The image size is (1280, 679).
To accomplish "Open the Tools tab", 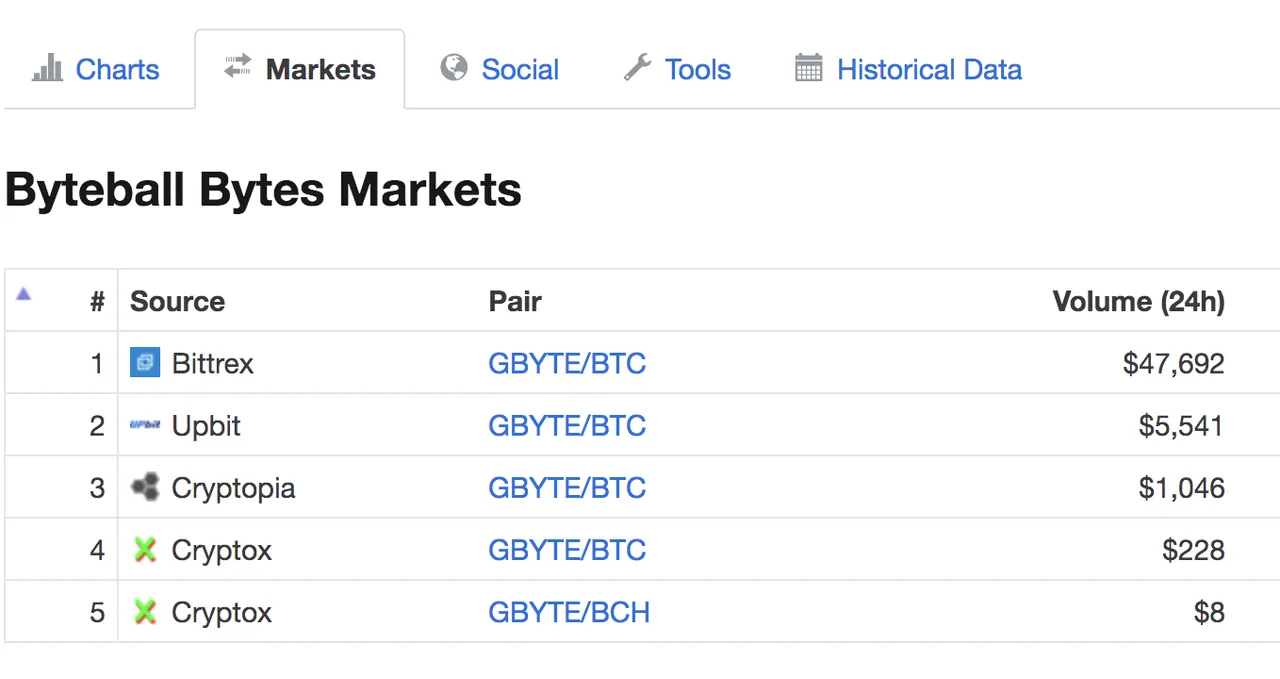I will click(x=678, y=69).
